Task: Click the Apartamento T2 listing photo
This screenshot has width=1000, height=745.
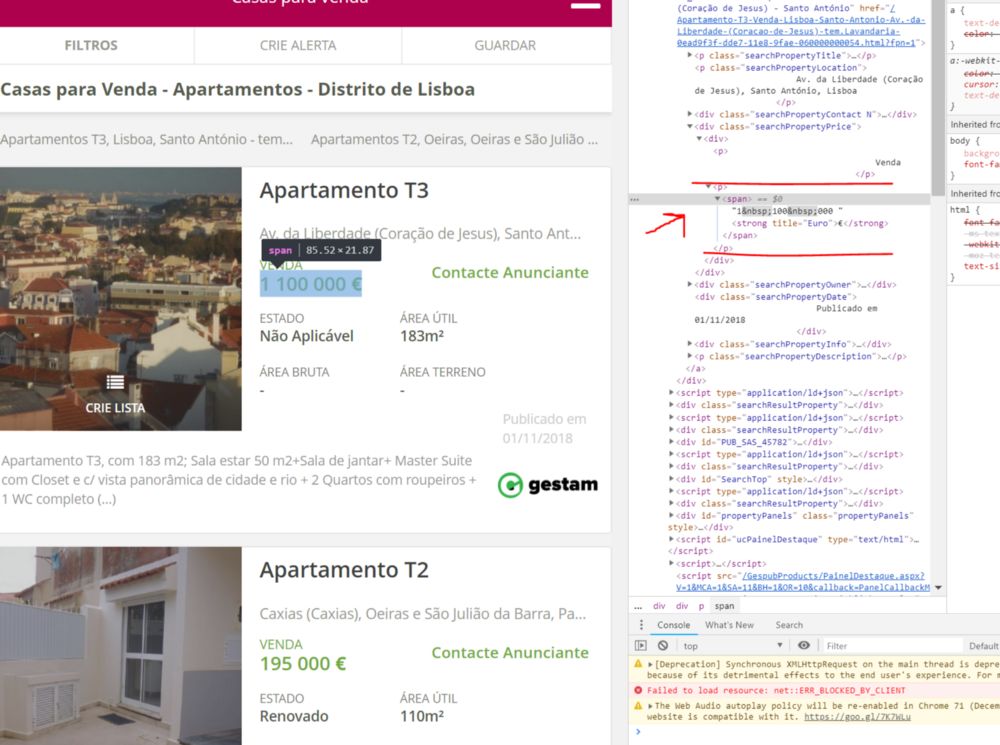Action: click(x=121, y=645)
